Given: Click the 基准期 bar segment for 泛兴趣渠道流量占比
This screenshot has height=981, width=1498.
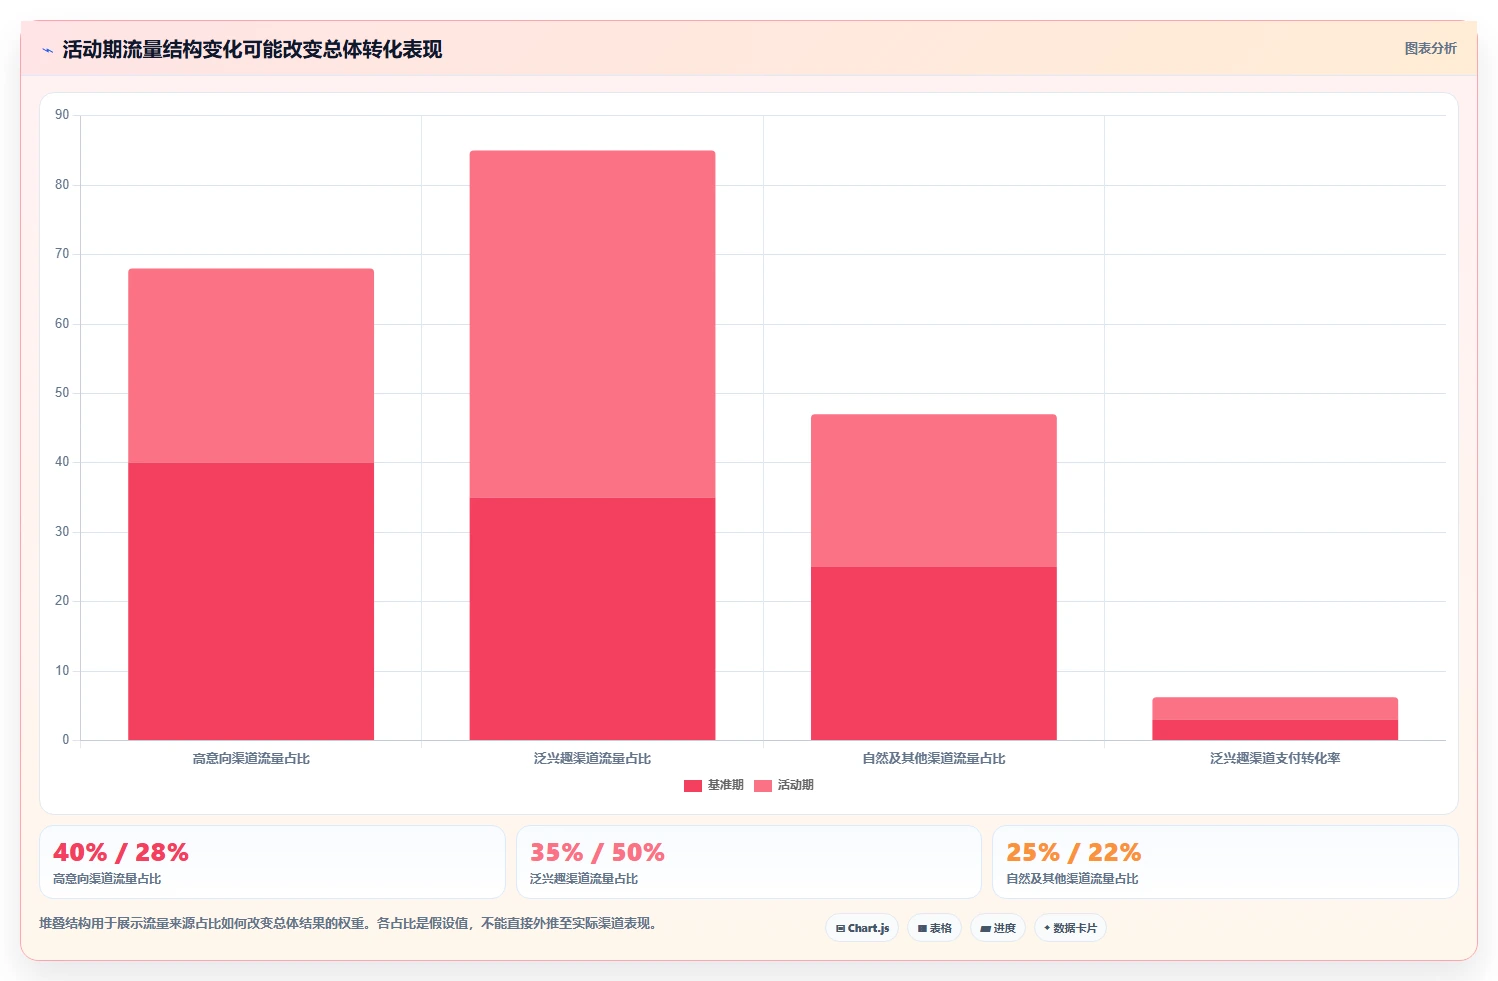Looking at the screenshot, I should tap(592, 619).
